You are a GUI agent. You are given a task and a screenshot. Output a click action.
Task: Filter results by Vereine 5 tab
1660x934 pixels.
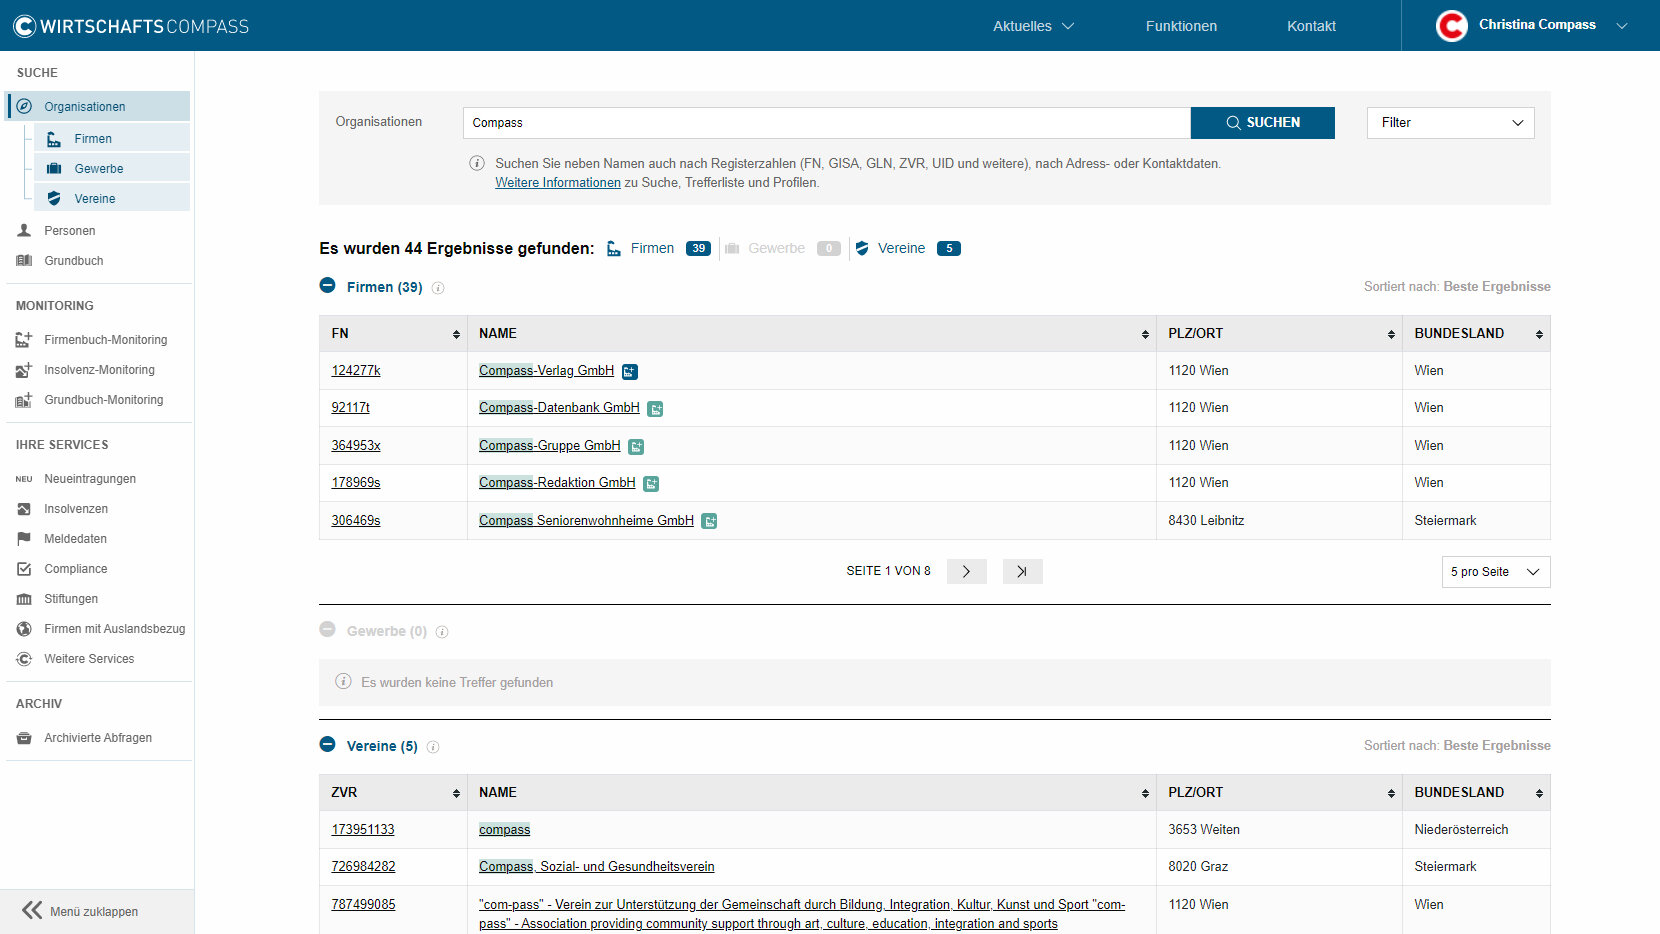tap(907, 248)
